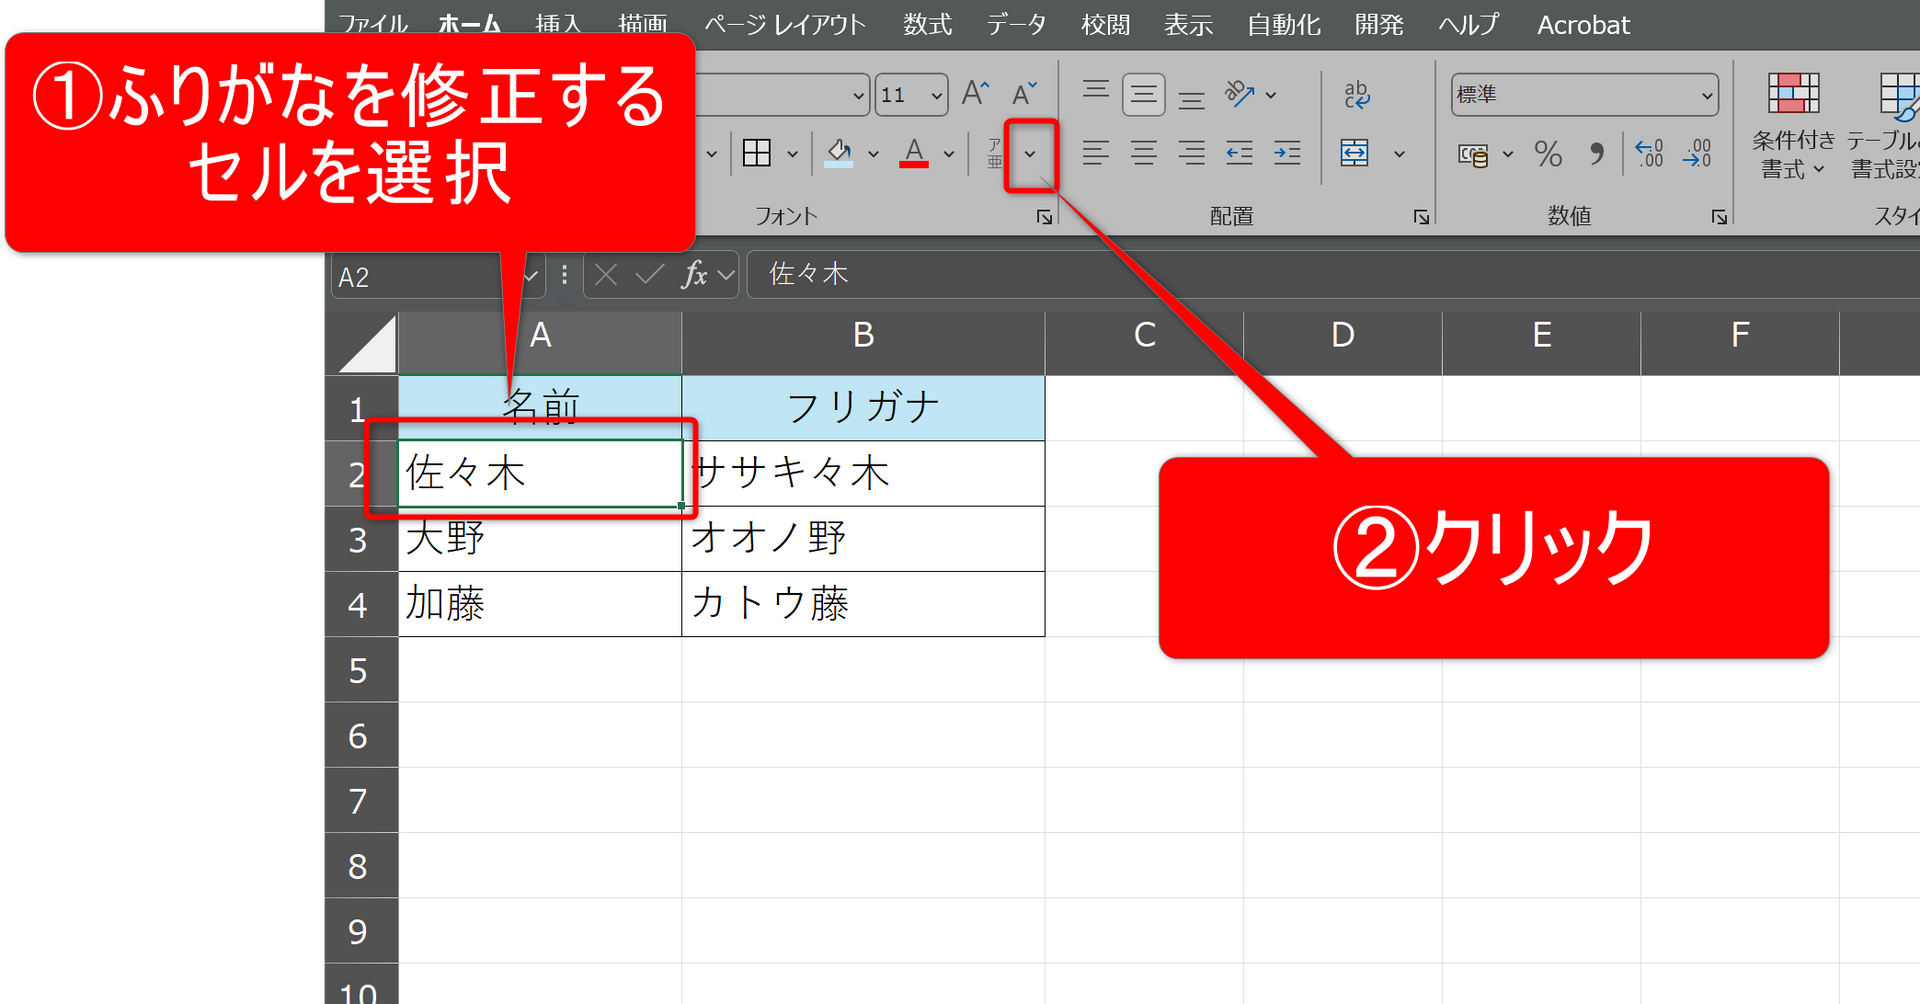This screenshot has height=1004, width=1920.
Task: Open the Font group dialog launcher
Action: 1044,217
